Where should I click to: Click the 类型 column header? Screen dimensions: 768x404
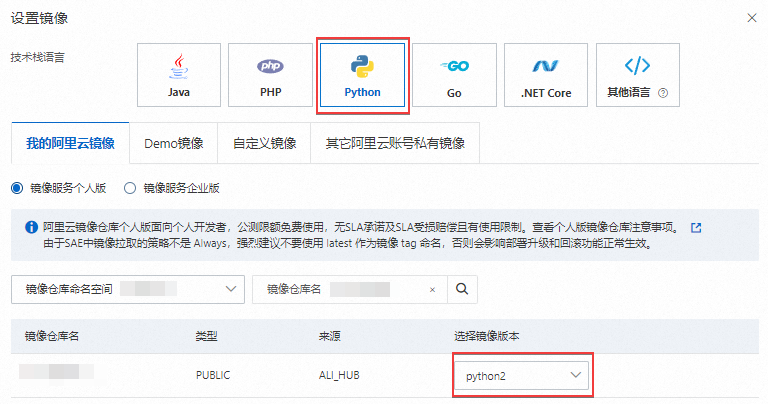(x=206, y=336)
